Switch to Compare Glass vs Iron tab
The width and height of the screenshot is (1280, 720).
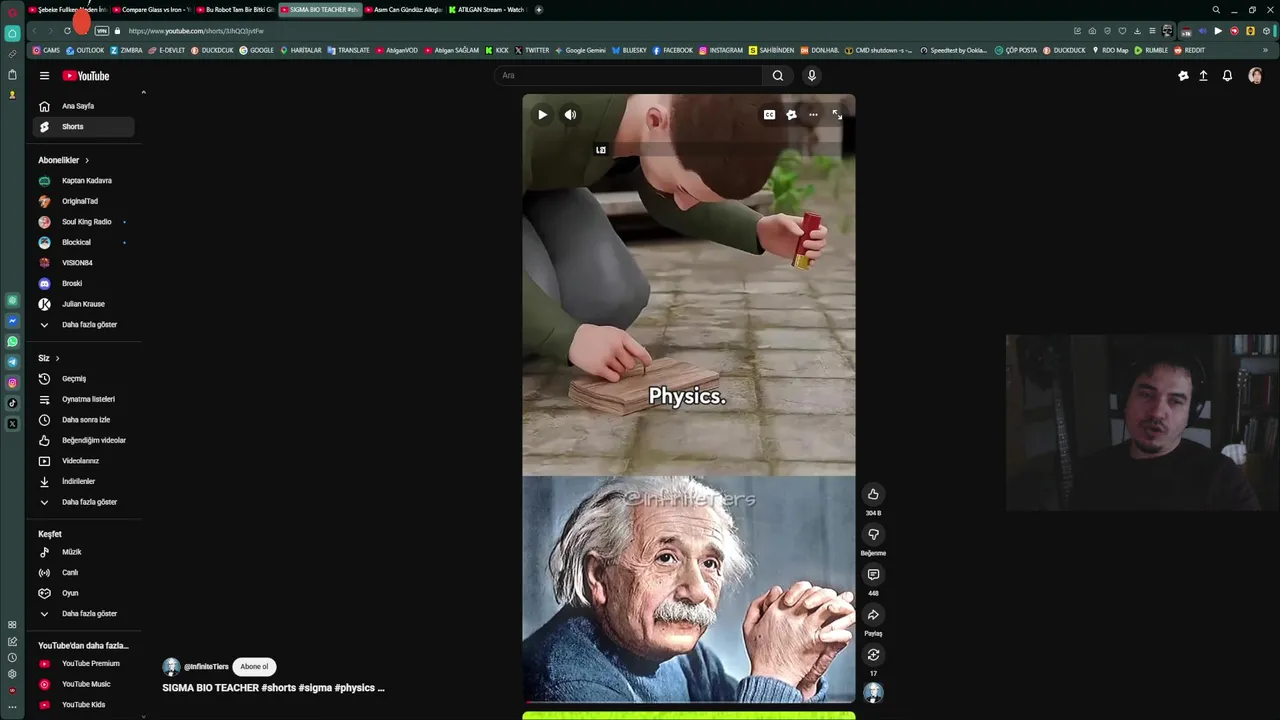[x=151, y=9]
